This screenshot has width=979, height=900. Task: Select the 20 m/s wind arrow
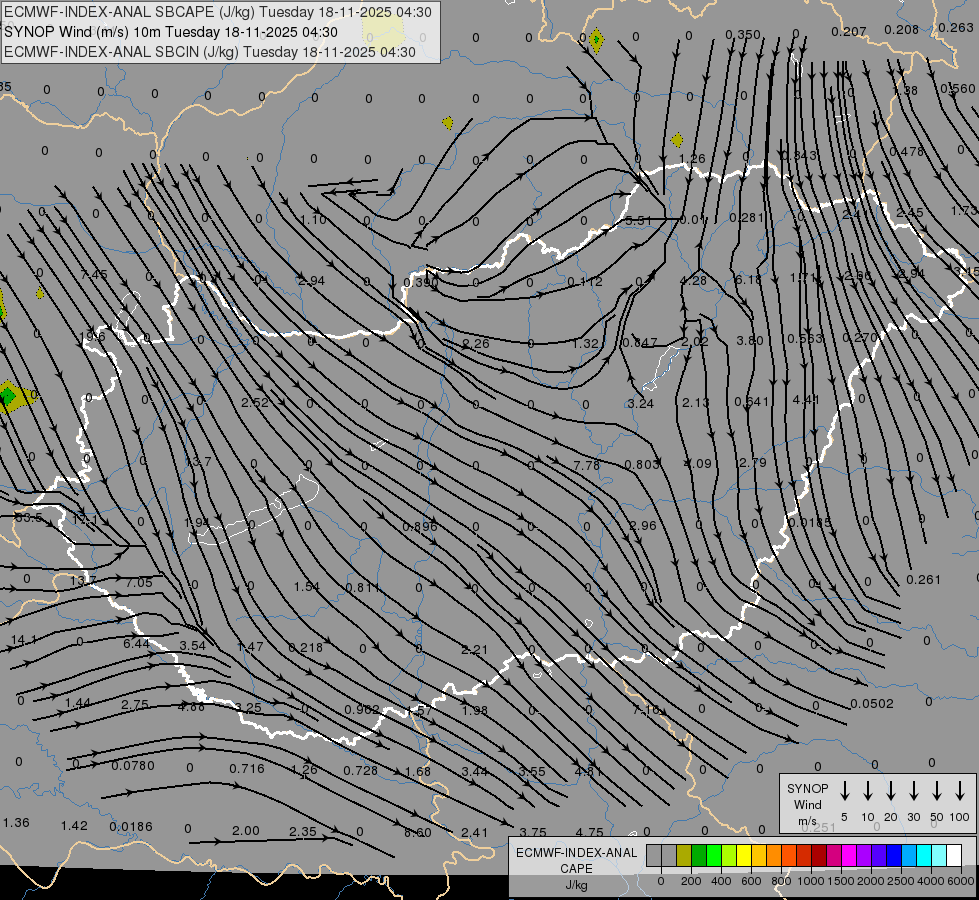click(891, 791)
